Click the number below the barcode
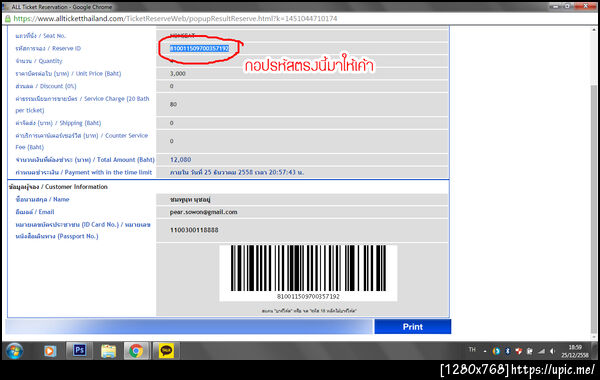600x380 pixels. 308,296
